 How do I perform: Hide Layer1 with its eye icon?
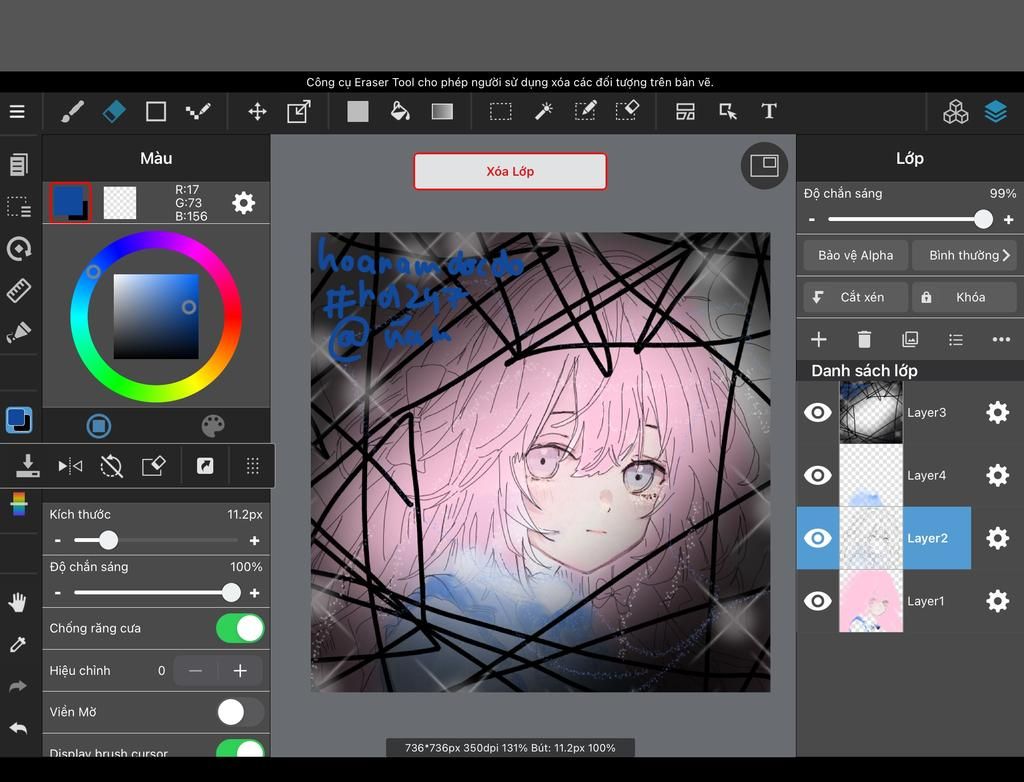tap(818, 600)
